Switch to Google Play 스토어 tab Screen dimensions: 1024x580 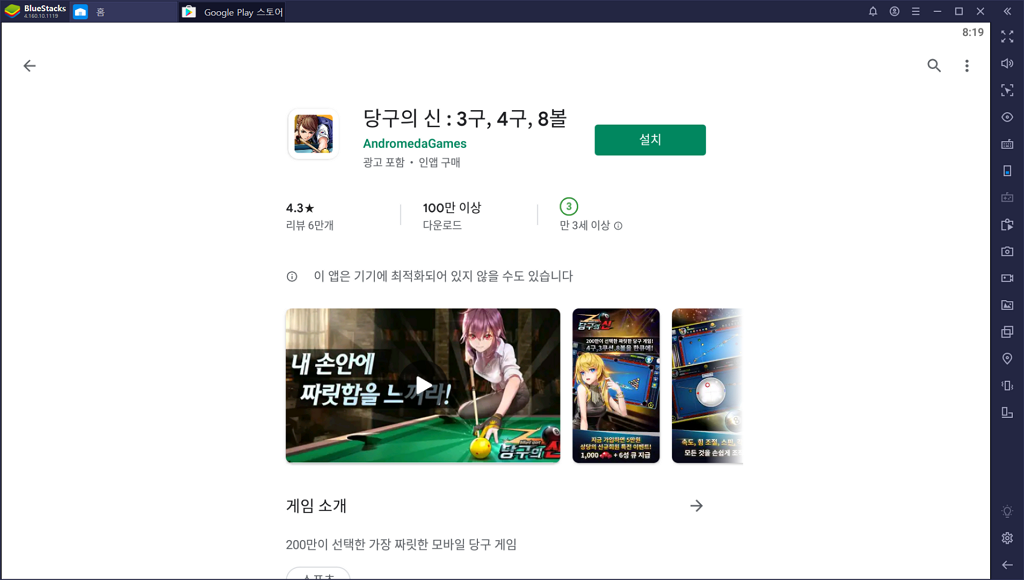232,12
